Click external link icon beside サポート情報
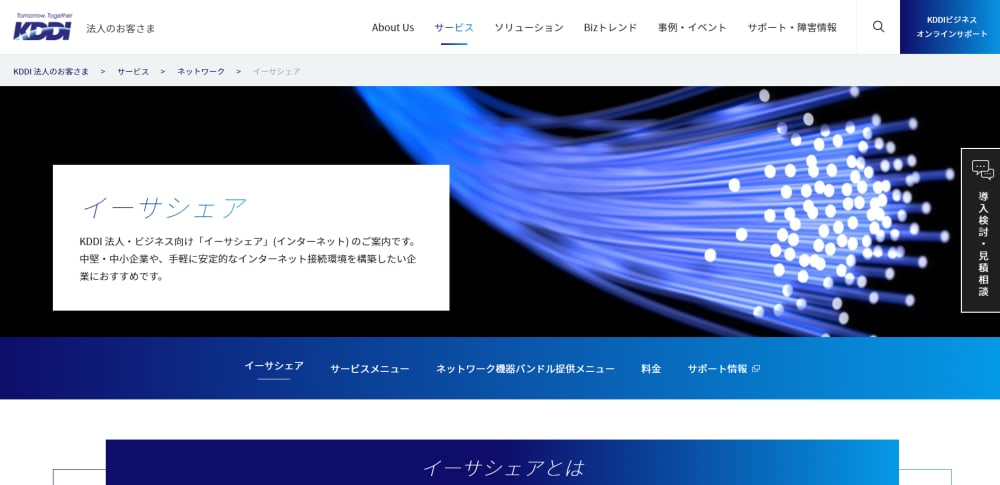The width and height of the screenshot is (1000, 485). (756, 369)
